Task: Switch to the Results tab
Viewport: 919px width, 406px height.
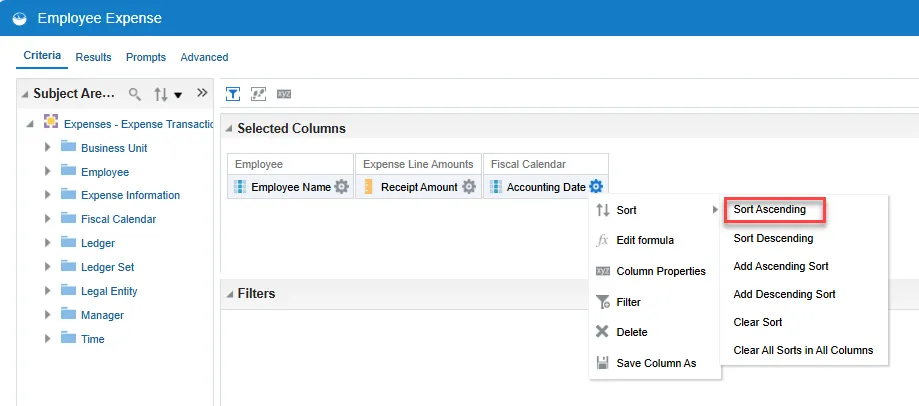Action: (93, 57)
